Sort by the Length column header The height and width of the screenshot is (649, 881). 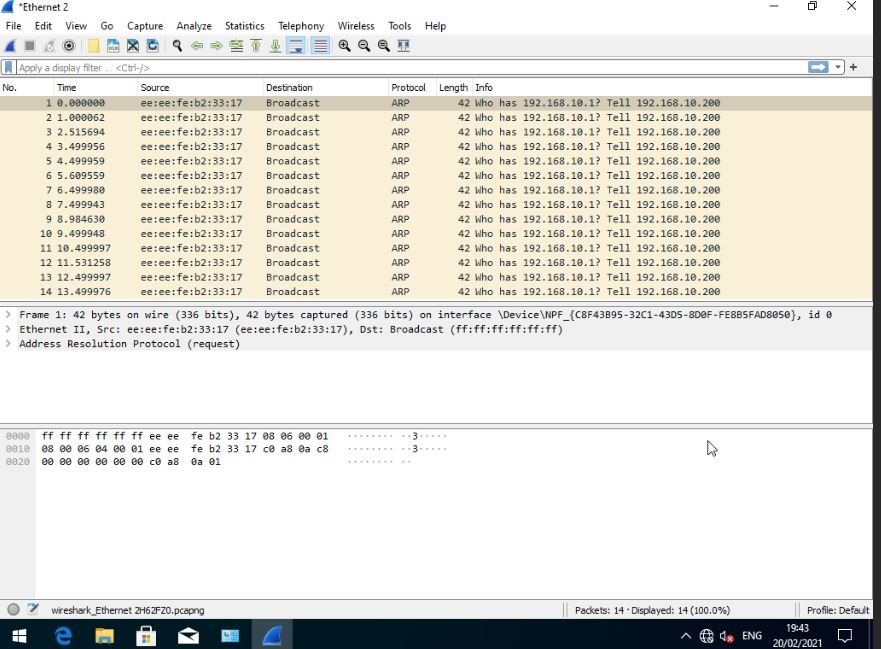pos(454,88)
